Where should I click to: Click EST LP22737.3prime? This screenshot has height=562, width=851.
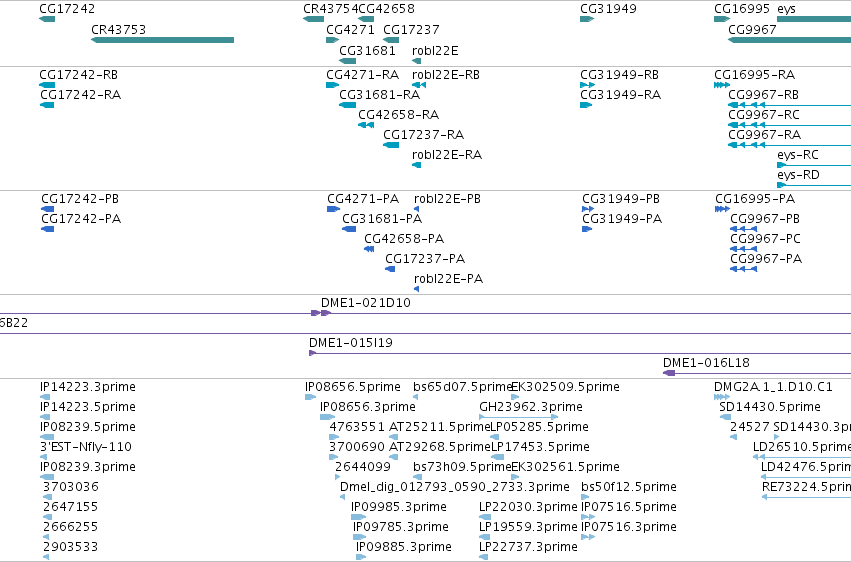pyautogui.click(x=528, y=547)
